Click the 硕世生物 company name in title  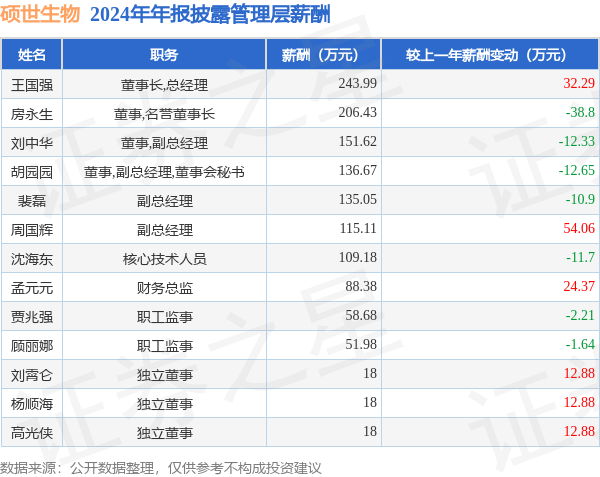point(40,15)
